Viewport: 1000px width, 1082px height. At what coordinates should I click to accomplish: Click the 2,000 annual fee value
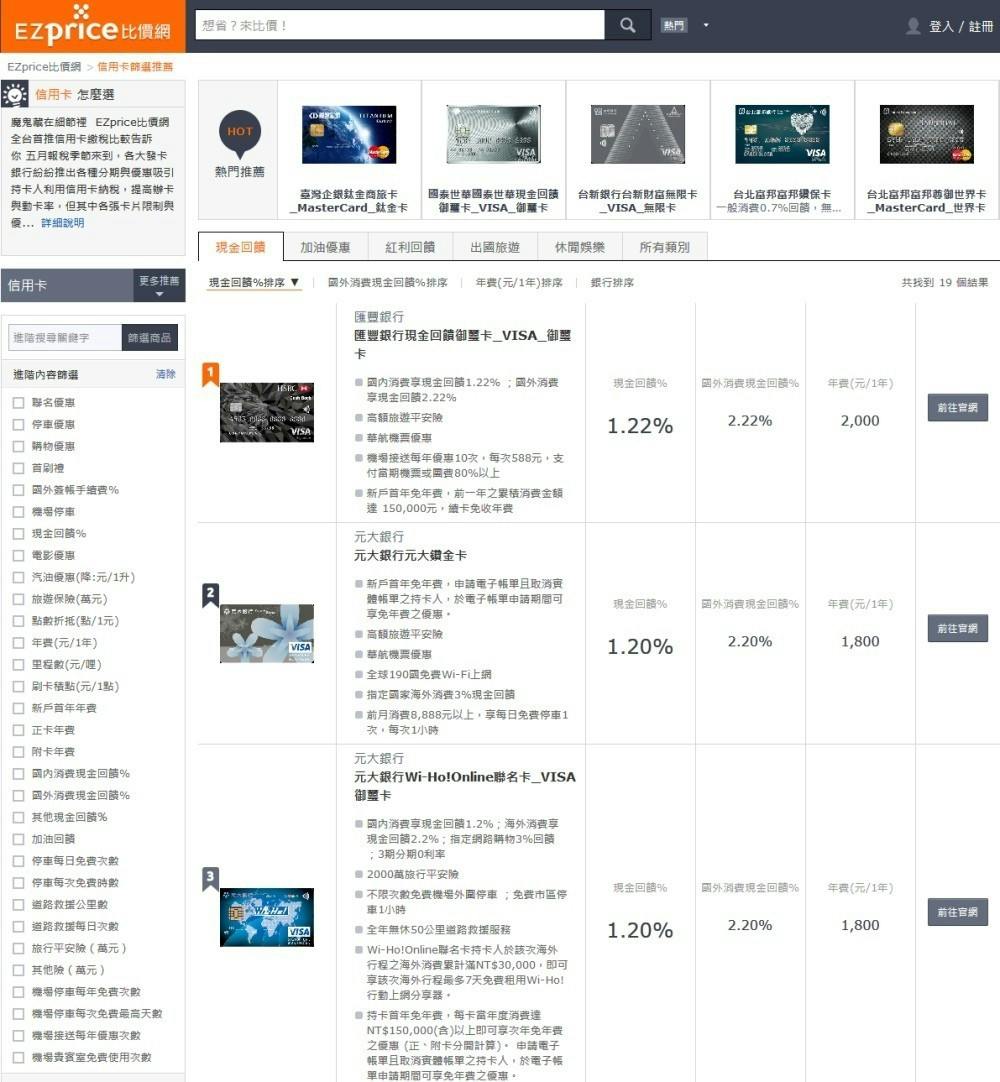click(x=860, y=421)
